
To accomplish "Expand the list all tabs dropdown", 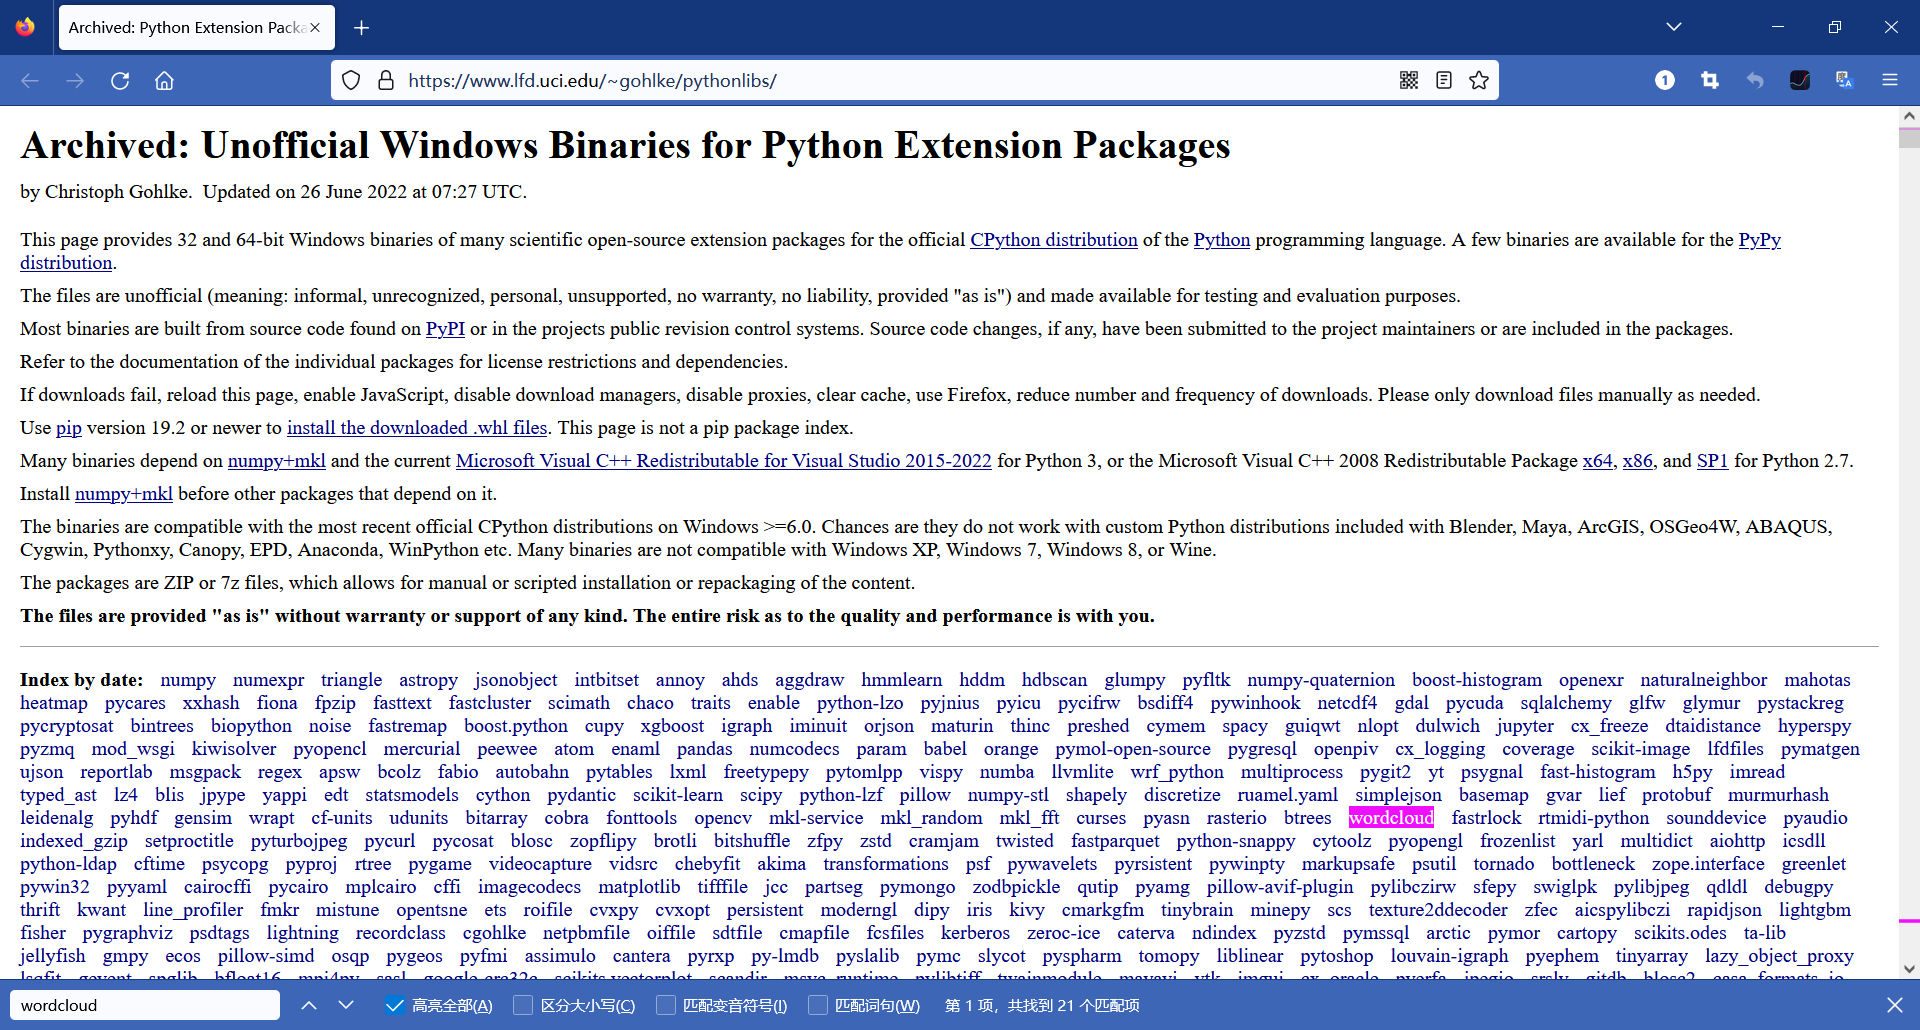I will (1674, 27).
